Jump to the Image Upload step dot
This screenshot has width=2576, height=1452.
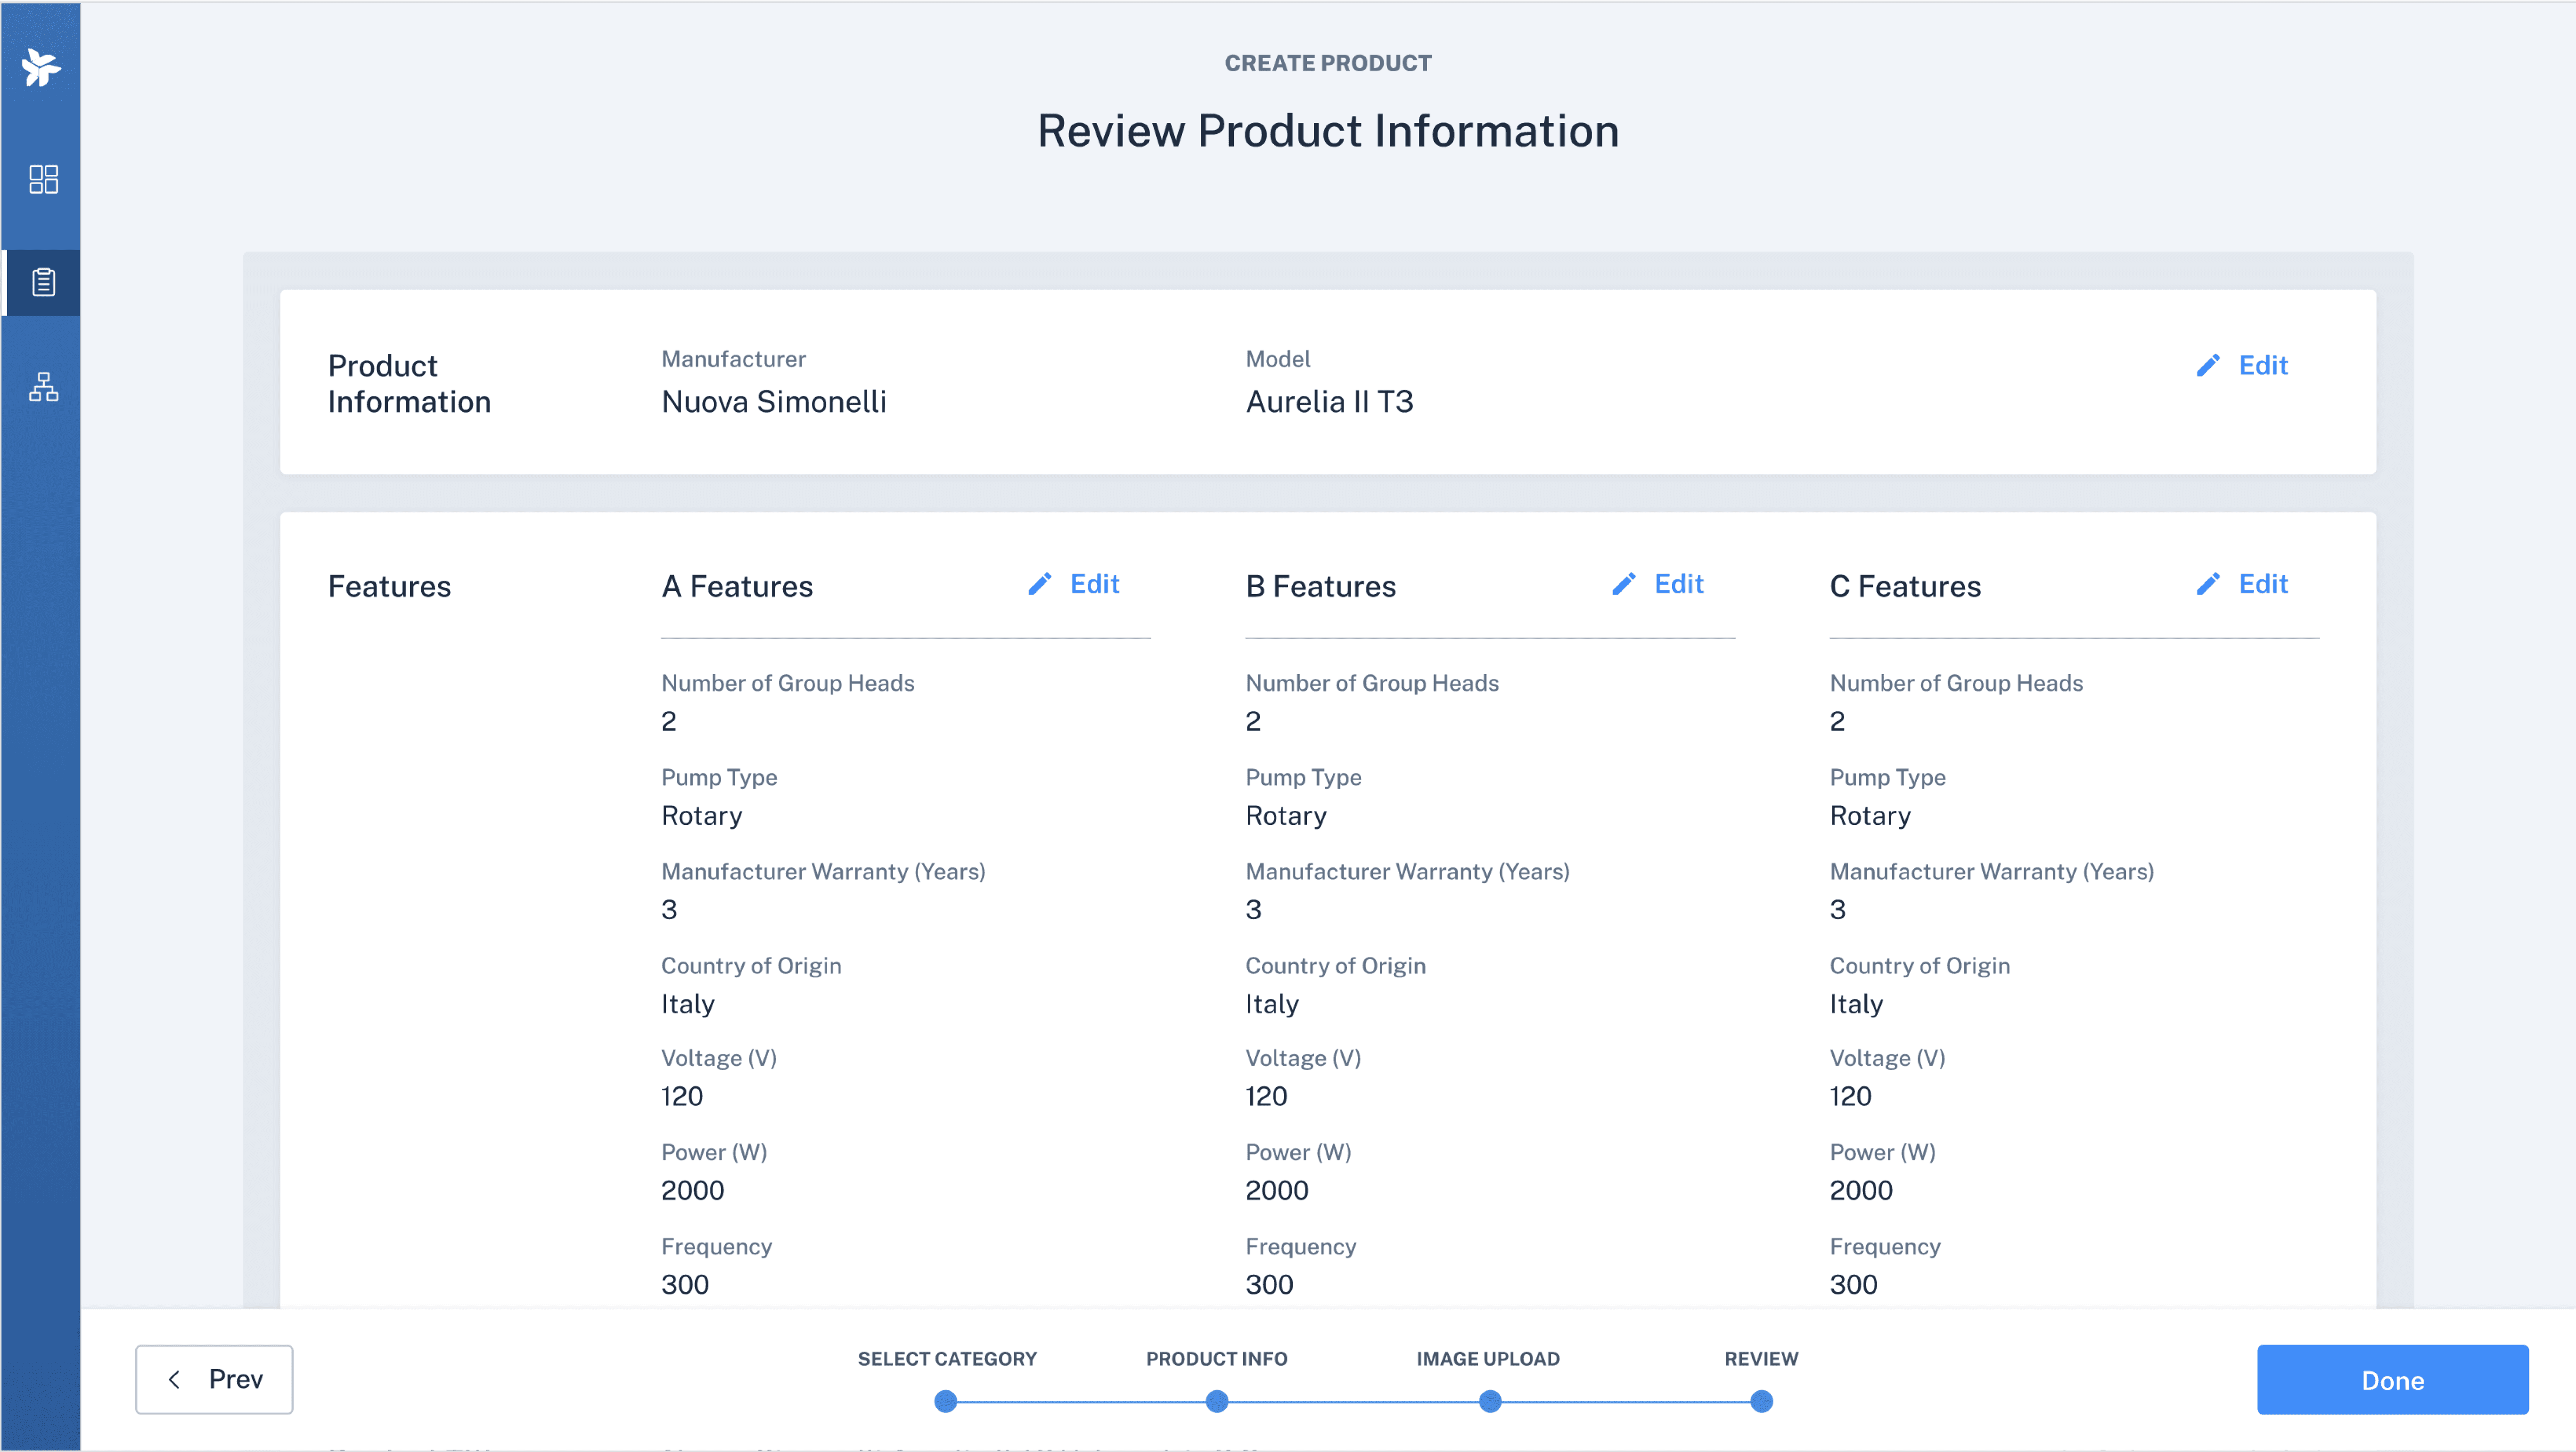coord(1489,1401)
